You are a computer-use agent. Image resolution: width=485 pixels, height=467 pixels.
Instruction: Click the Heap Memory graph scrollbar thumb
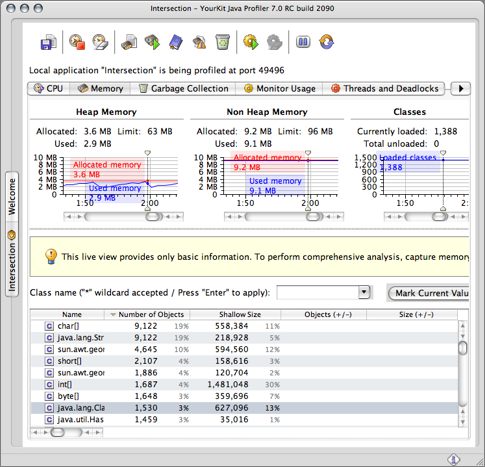[153, 217]
